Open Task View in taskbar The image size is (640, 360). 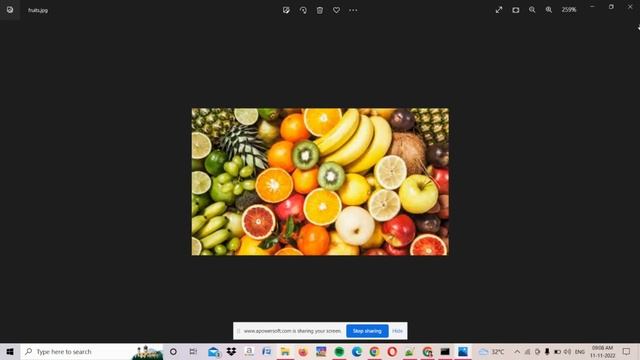pyautogui.click(x=193, y=351)
